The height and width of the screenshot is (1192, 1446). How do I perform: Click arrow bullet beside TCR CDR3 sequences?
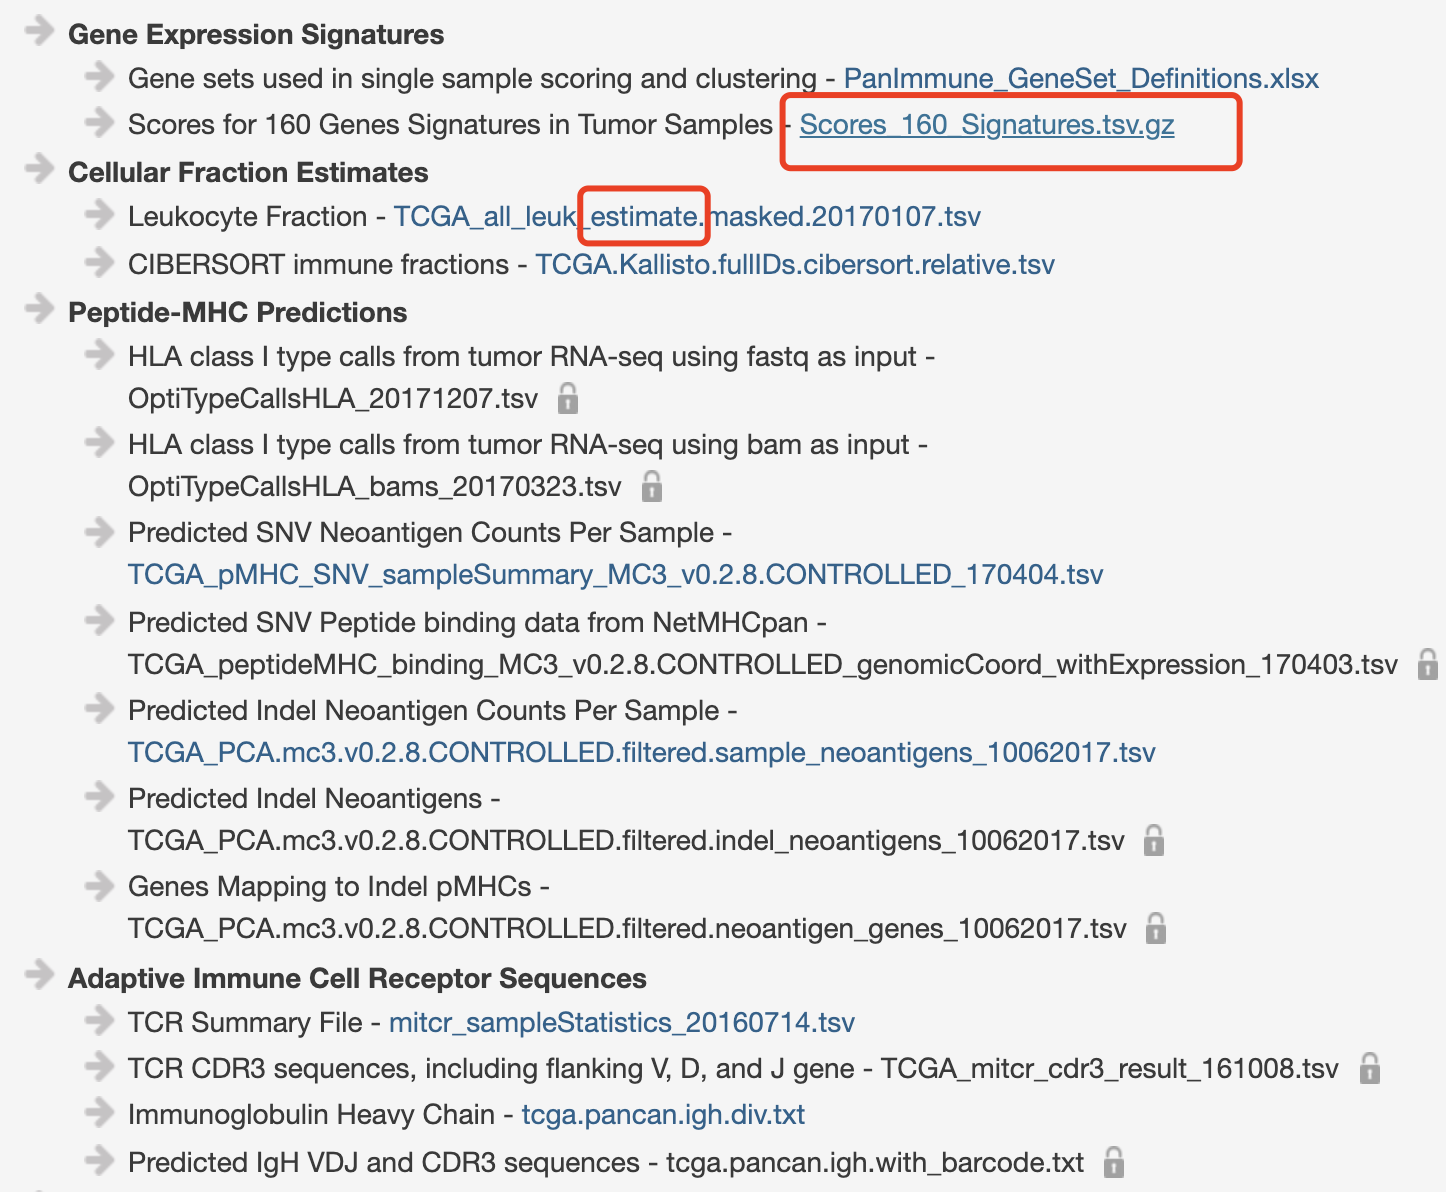point(99,1065)
